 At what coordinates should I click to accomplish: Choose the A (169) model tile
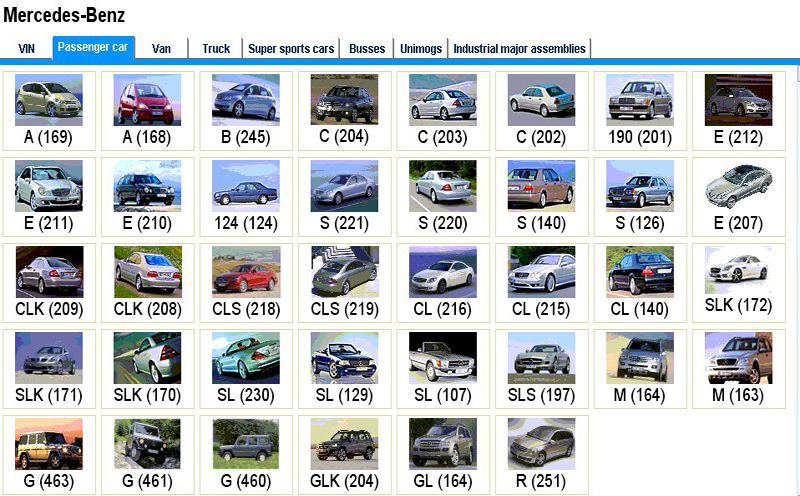tap(49, 111)
